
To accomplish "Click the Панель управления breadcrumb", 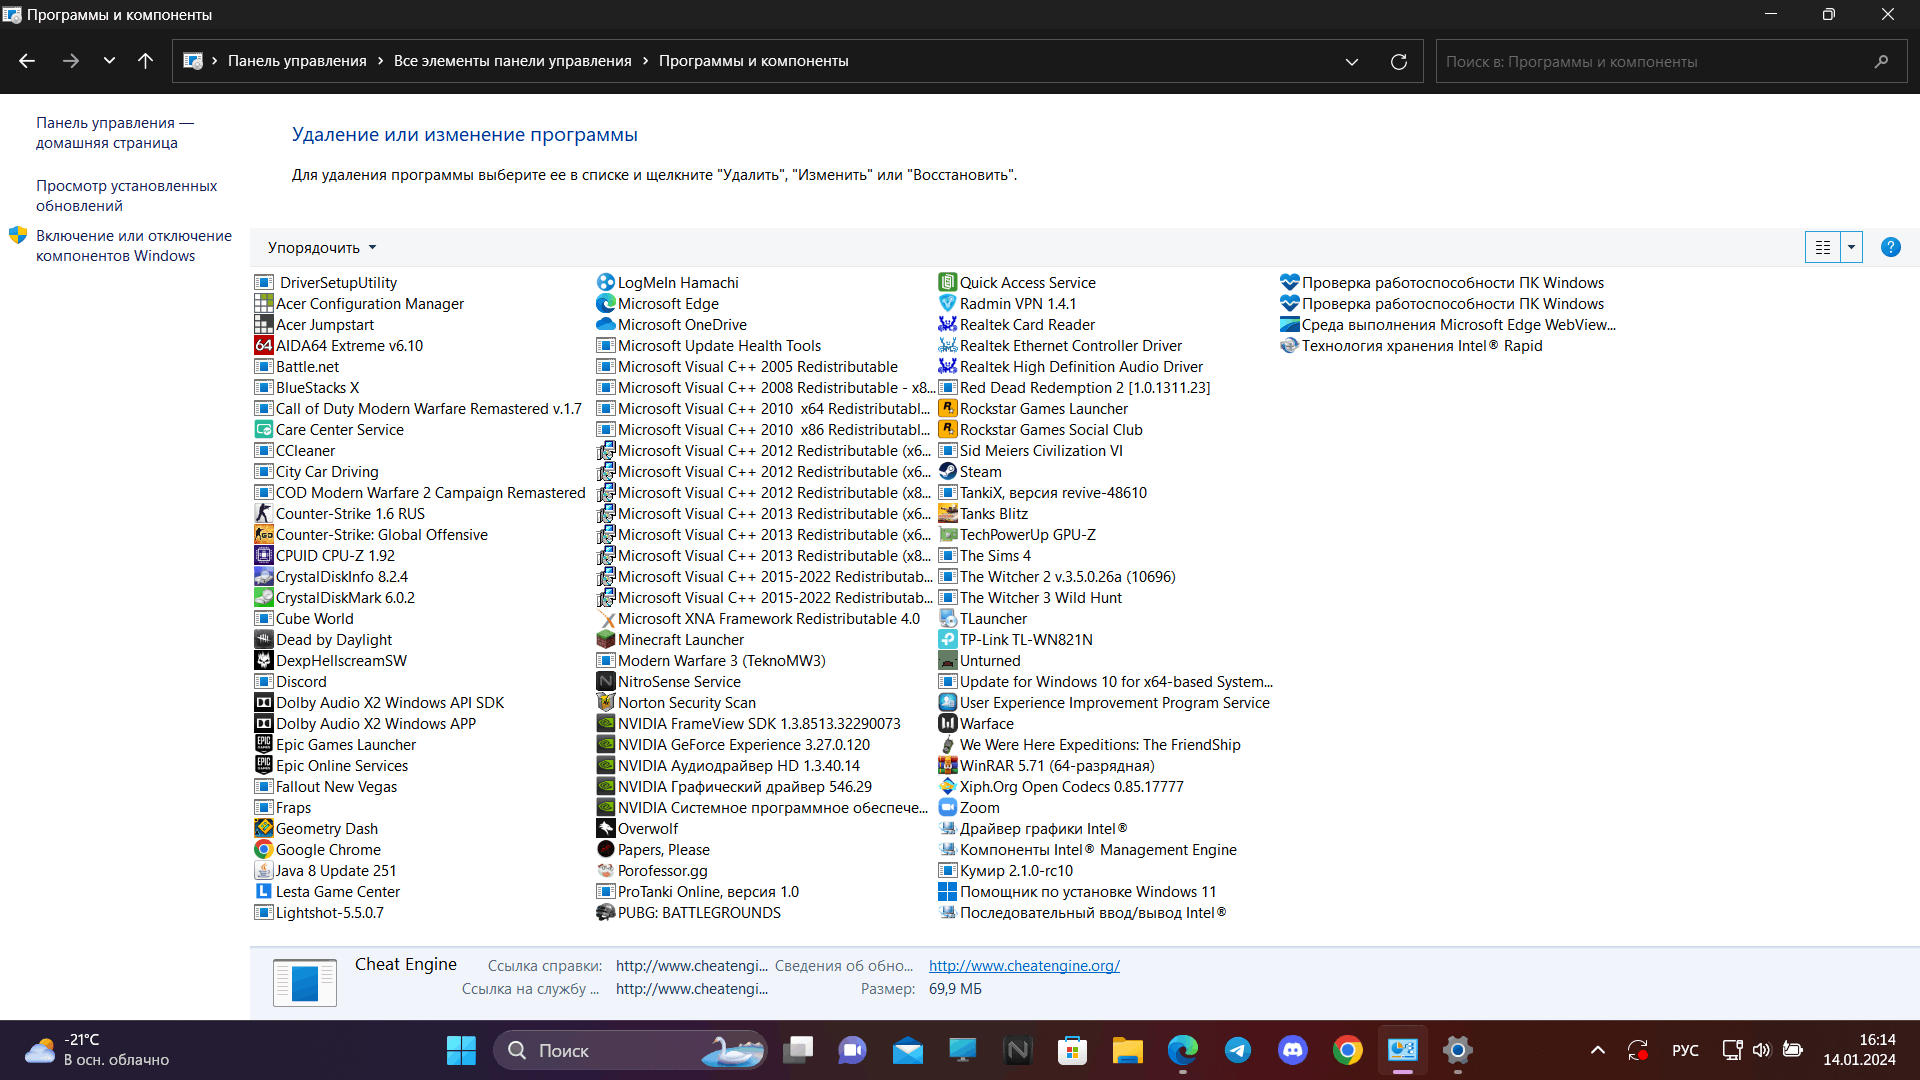I will click(297, 61).
